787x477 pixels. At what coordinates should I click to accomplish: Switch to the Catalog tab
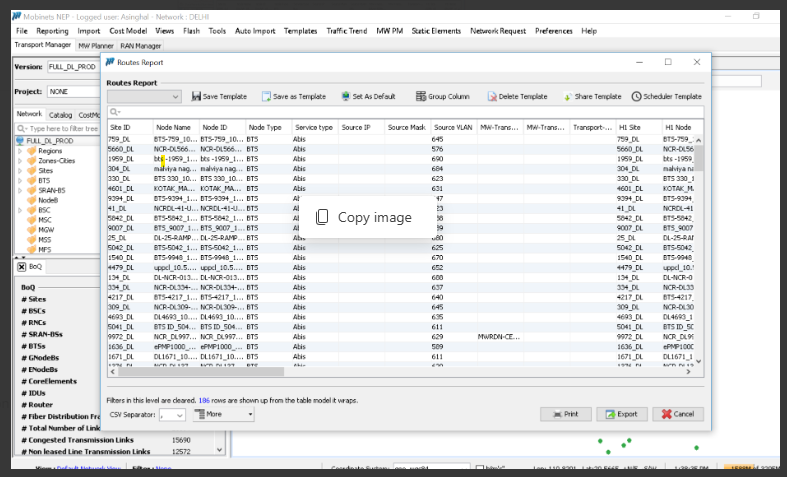pos(60,115)
